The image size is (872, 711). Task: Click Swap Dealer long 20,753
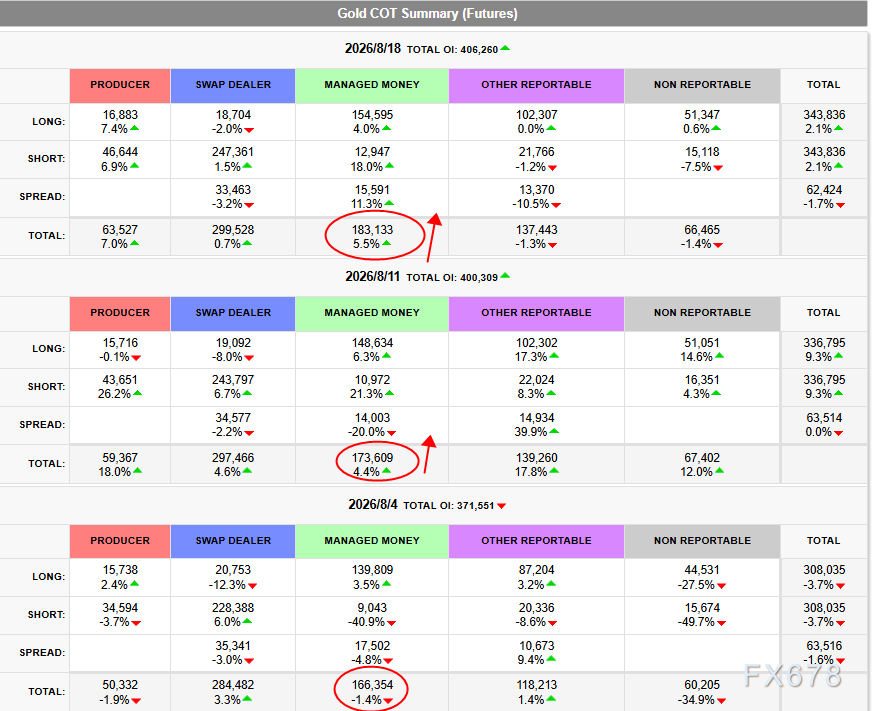pyautogui.click(x=233, y=570)
